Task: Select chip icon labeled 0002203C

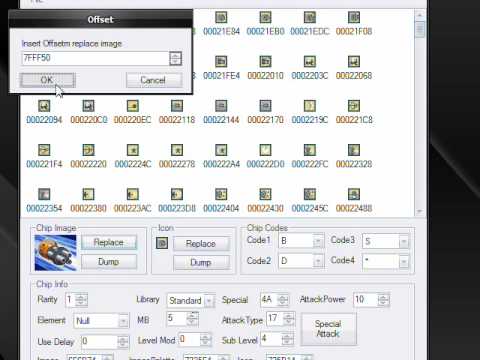Action: (x=310, y=62)
